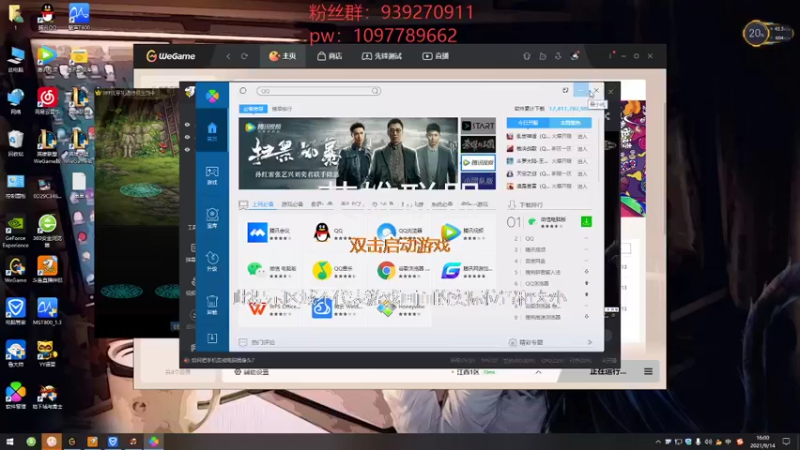Select the Tencent game accelerator G icon

tap(451, 270)
